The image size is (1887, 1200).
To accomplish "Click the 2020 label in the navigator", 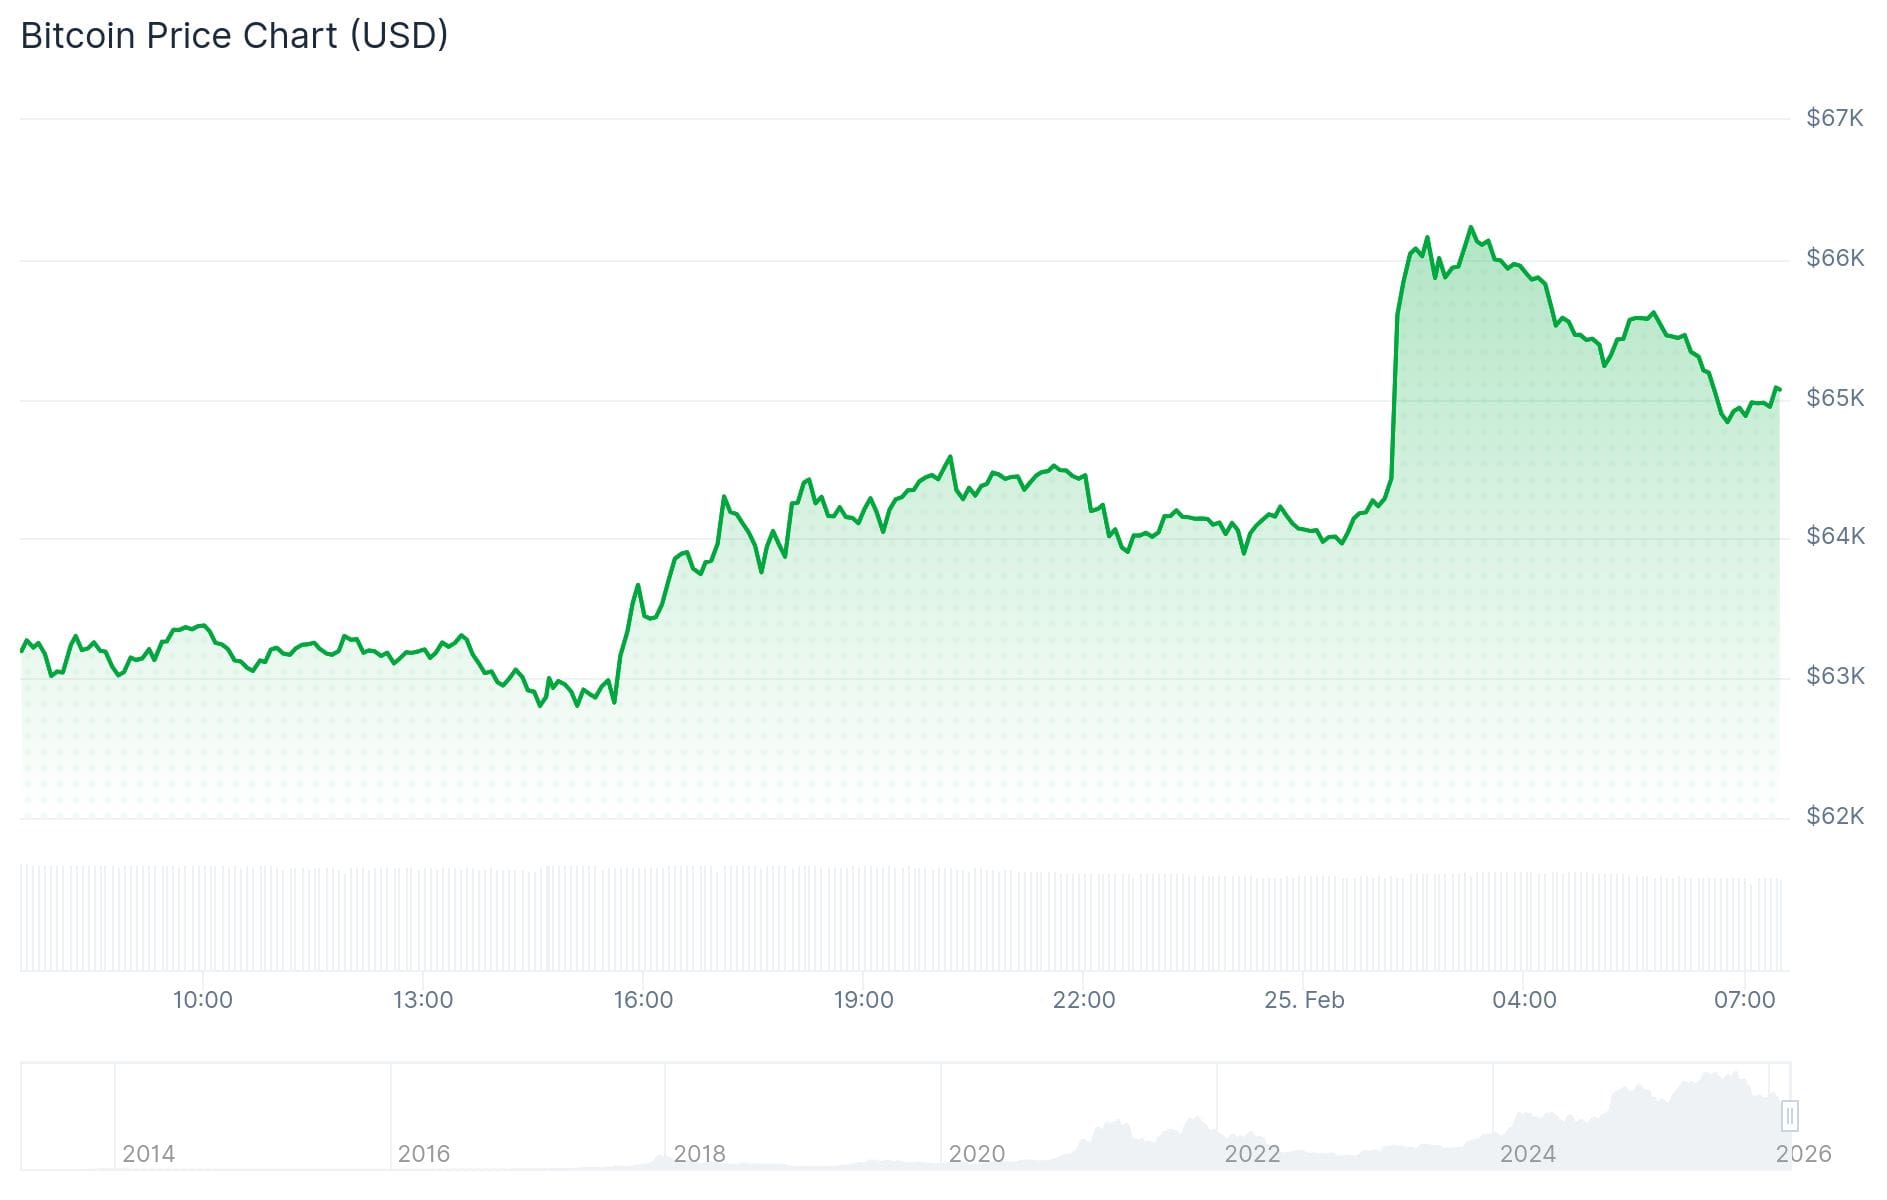I will [976, 1154].
